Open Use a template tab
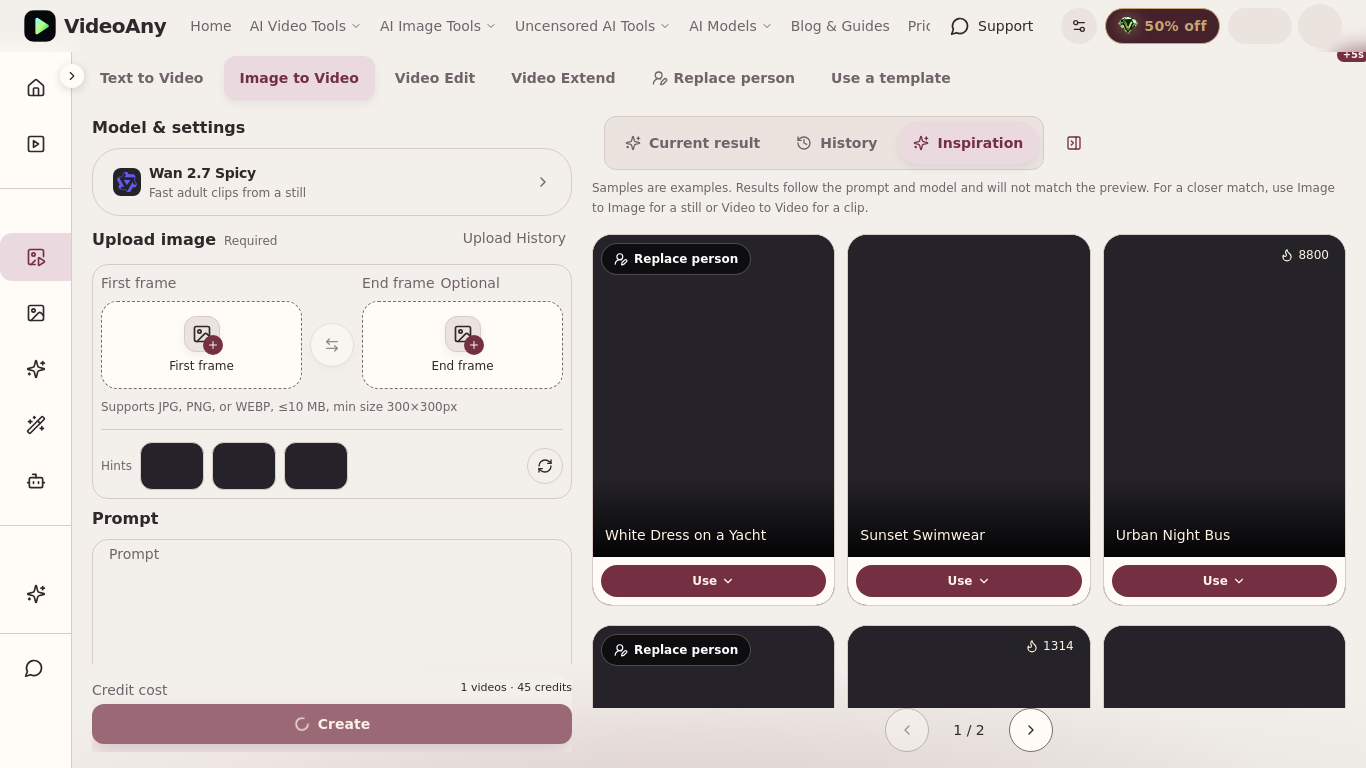The width and height of the screenshot is (1366, 768). [x=891, y=78]
